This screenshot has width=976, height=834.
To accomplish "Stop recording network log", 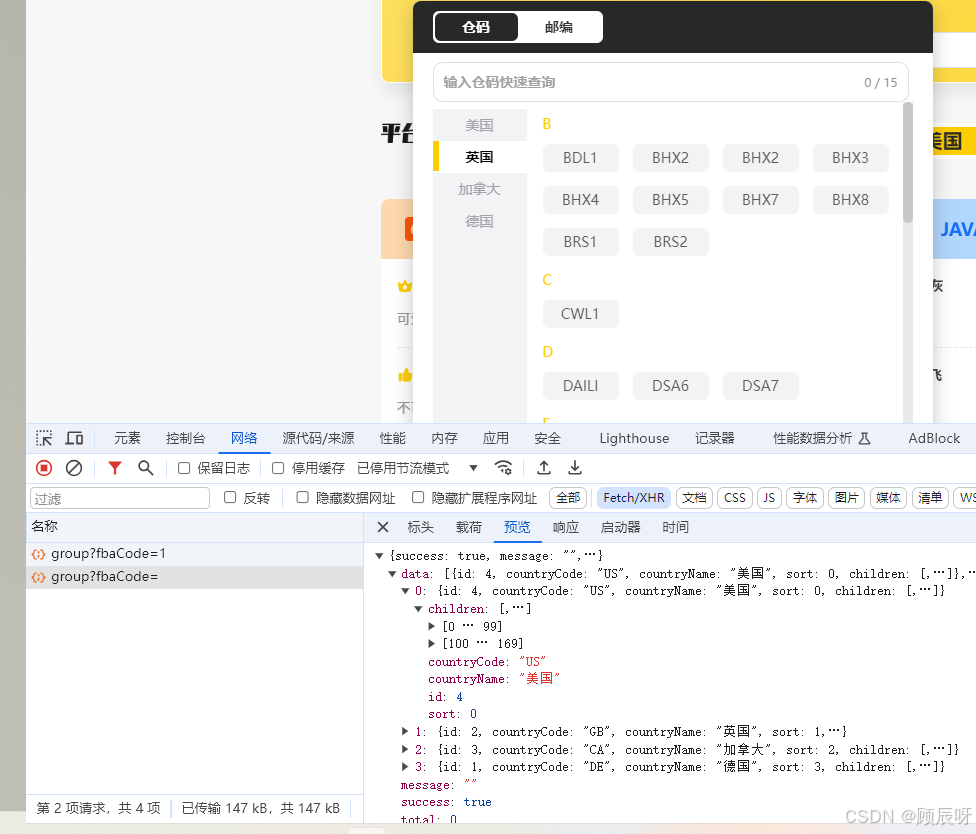I will coord(44,468).
